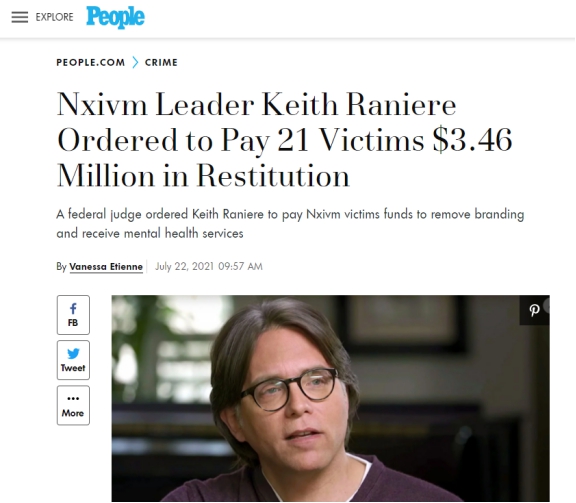Open the EXPLORE menu label
Viewport: 576px width, 503px height.
(x=54, y=17)
